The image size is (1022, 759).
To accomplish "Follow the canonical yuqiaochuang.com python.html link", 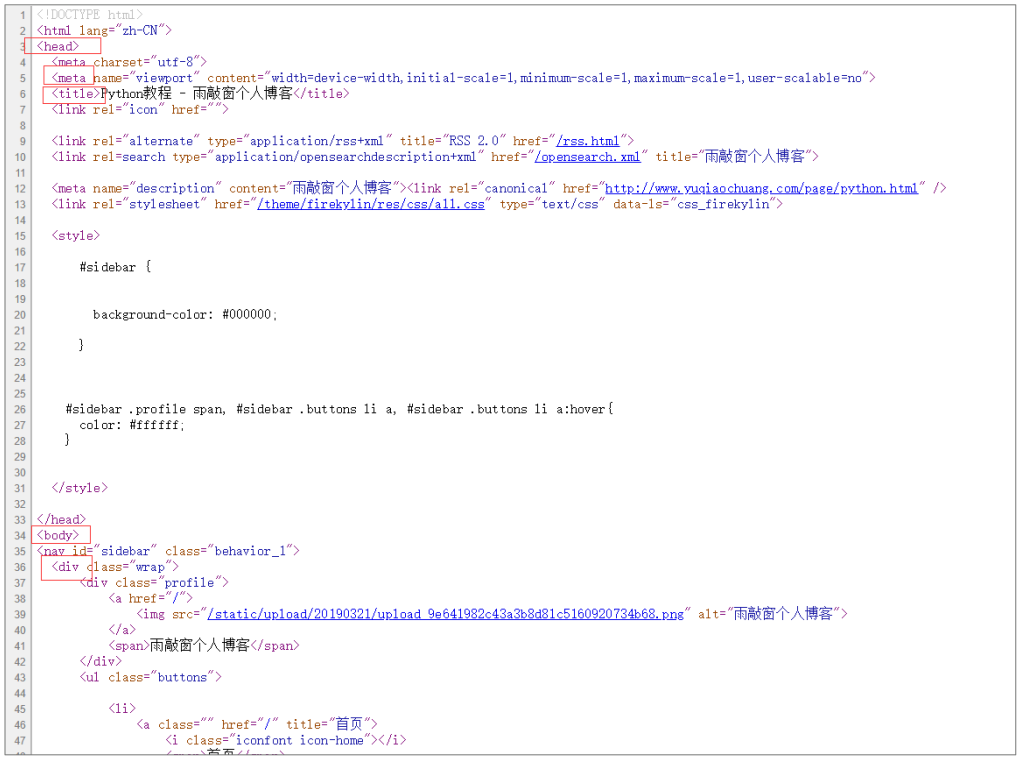I will (761, 188).
